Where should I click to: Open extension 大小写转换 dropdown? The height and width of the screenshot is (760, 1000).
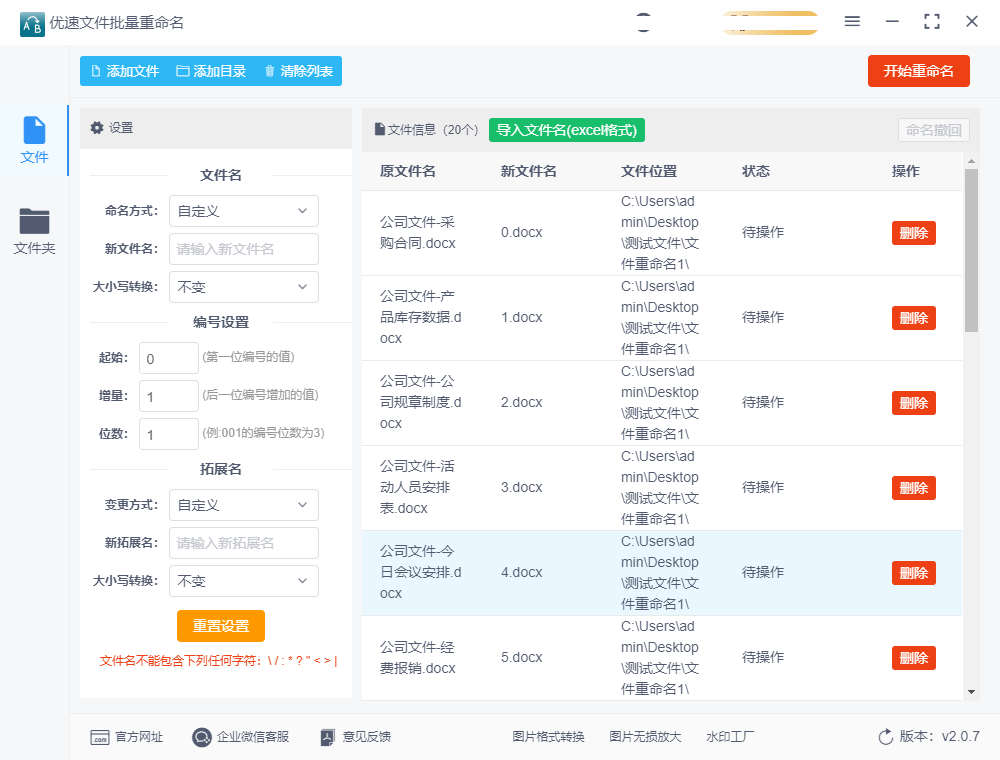pyautogui.click(x=244, y=581)
